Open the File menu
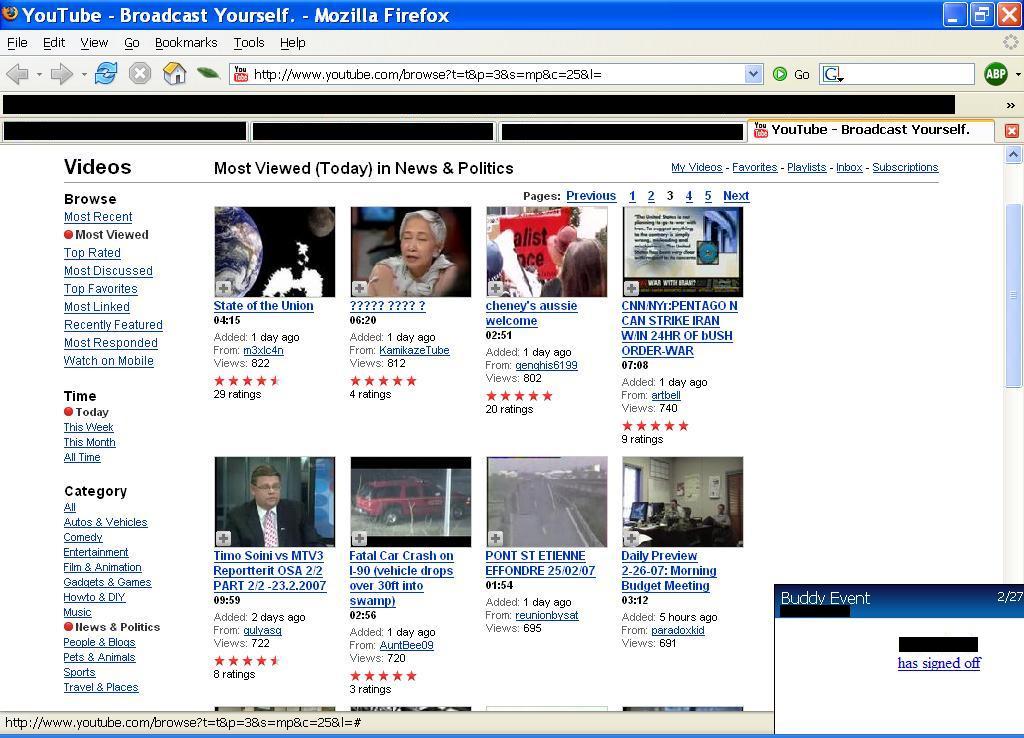The width and height of the screenshot is (1024, 738). [x=17, y=42]
